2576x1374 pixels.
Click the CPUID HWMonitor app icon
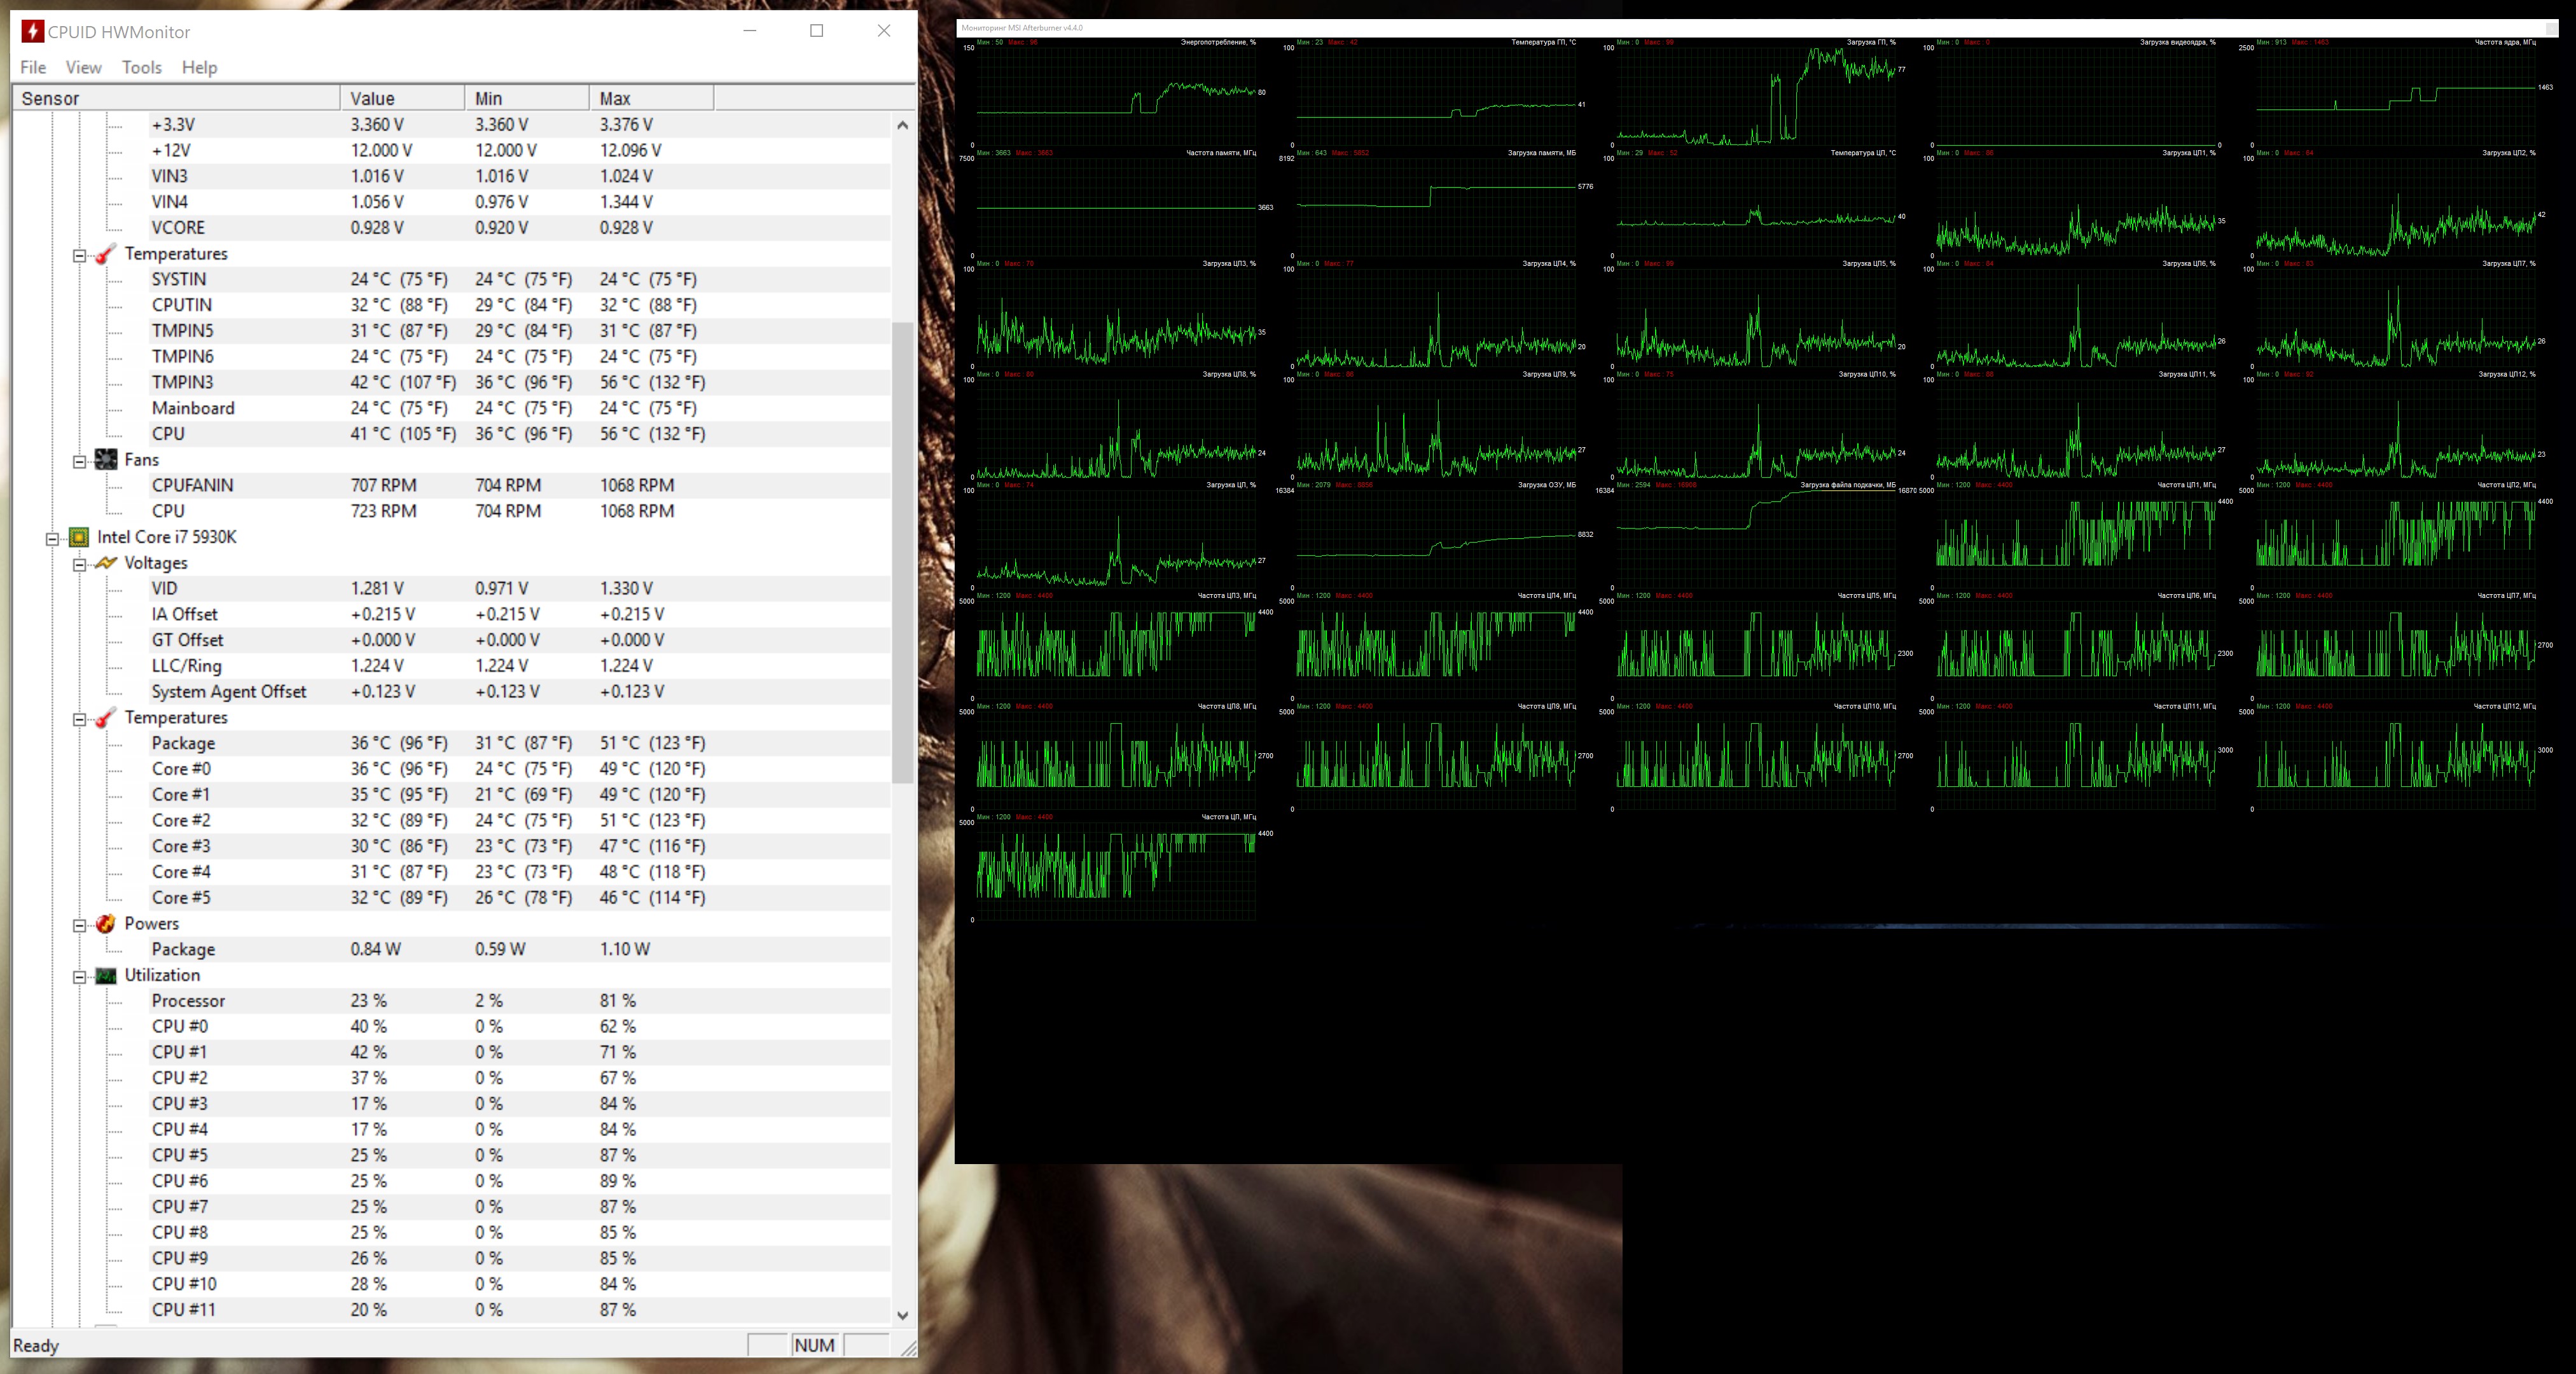click(x=33, y=31)
